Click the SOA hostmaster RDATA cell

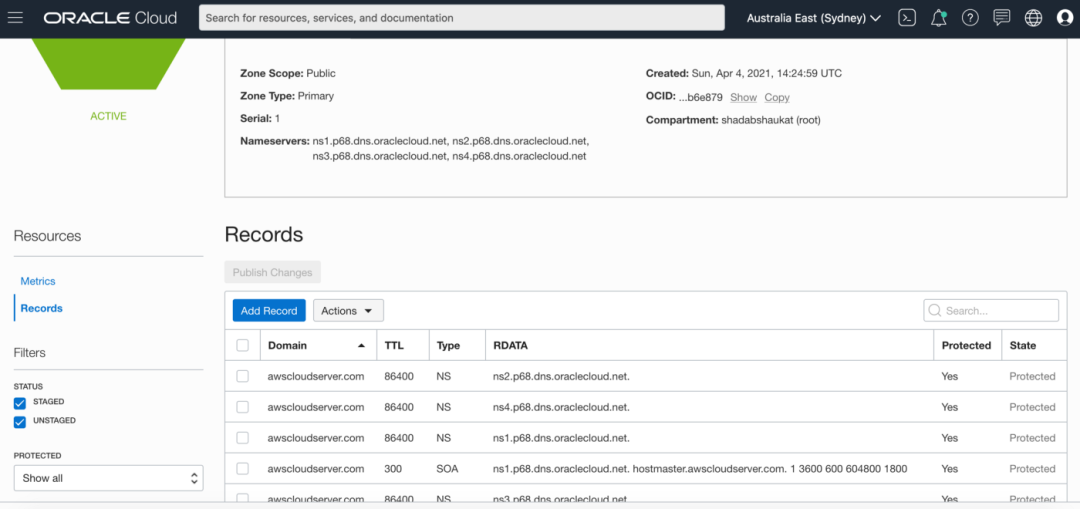coord(700,468)
